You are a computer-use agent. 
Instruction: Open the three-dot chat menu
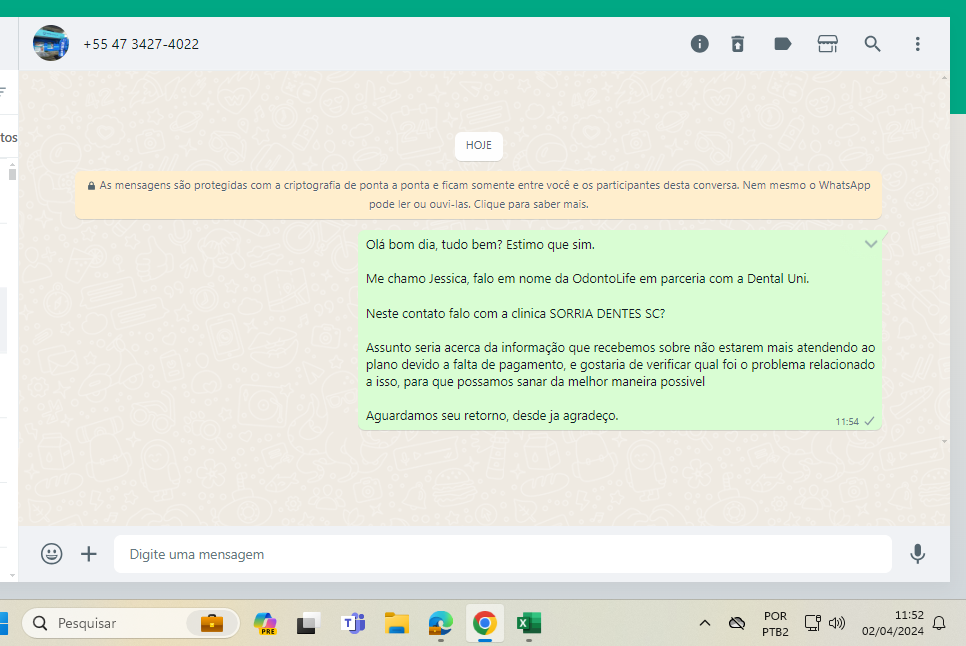point(917,44)
